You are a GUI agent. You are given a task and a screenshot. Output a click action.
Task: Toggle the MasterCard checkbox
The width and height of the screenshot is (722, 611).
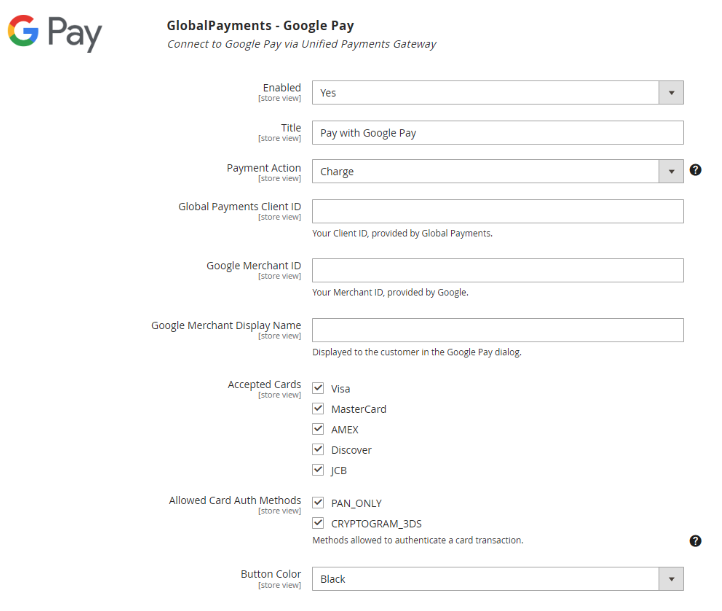pos(318,408)
